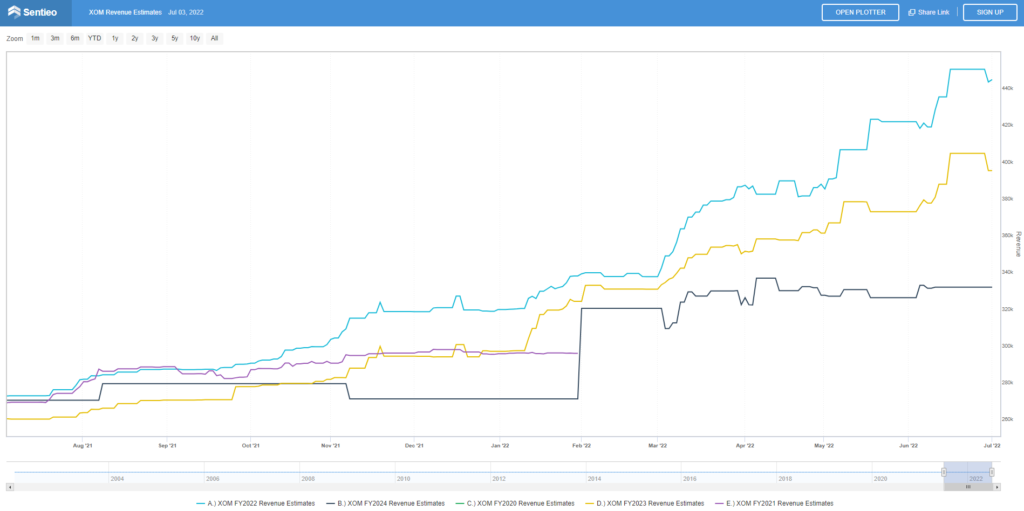
Task: Choose the 1y zoom range
Action: (115, 39)
